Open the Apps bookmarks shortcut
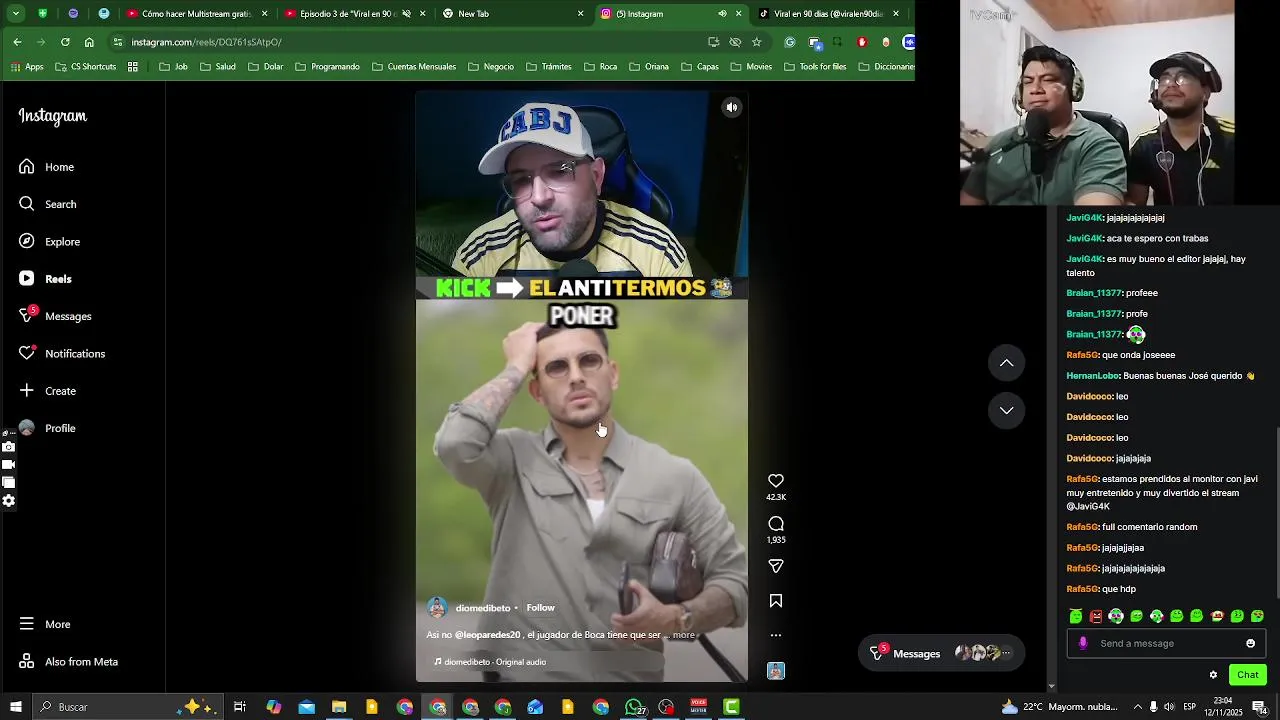Image resolution: width=1280 pixels, height=720 pixels. (27, 67)
